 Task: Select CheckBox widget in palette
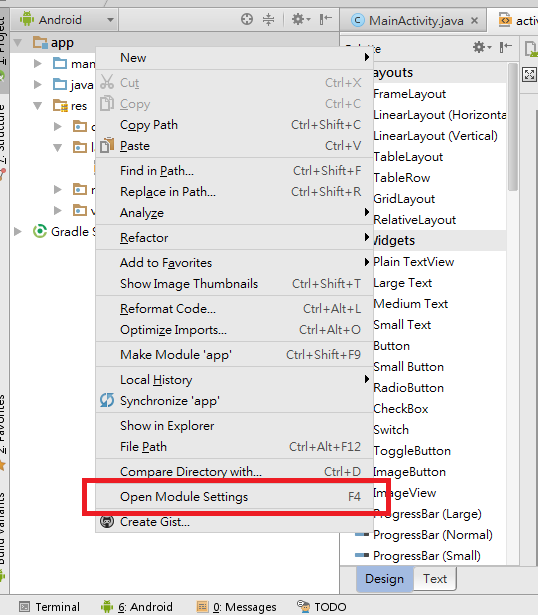pyautogui.click(x=401, y=409)
